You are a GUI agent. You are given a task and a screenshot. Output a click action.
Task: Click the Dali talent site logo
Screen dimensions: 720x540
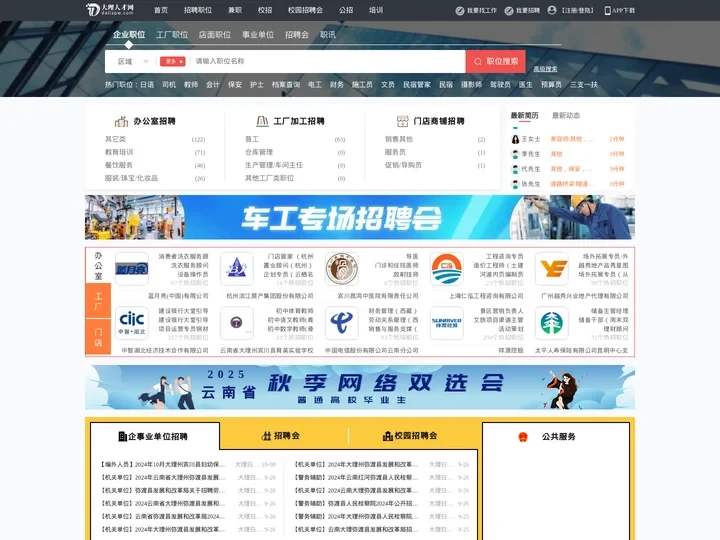tap(110, 10)
